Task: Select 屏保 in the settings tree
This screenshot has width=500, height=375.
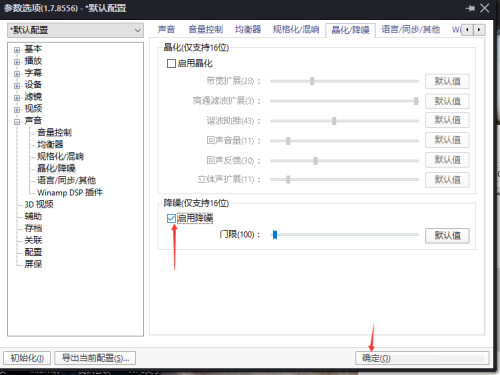Action: click(33, 264)
